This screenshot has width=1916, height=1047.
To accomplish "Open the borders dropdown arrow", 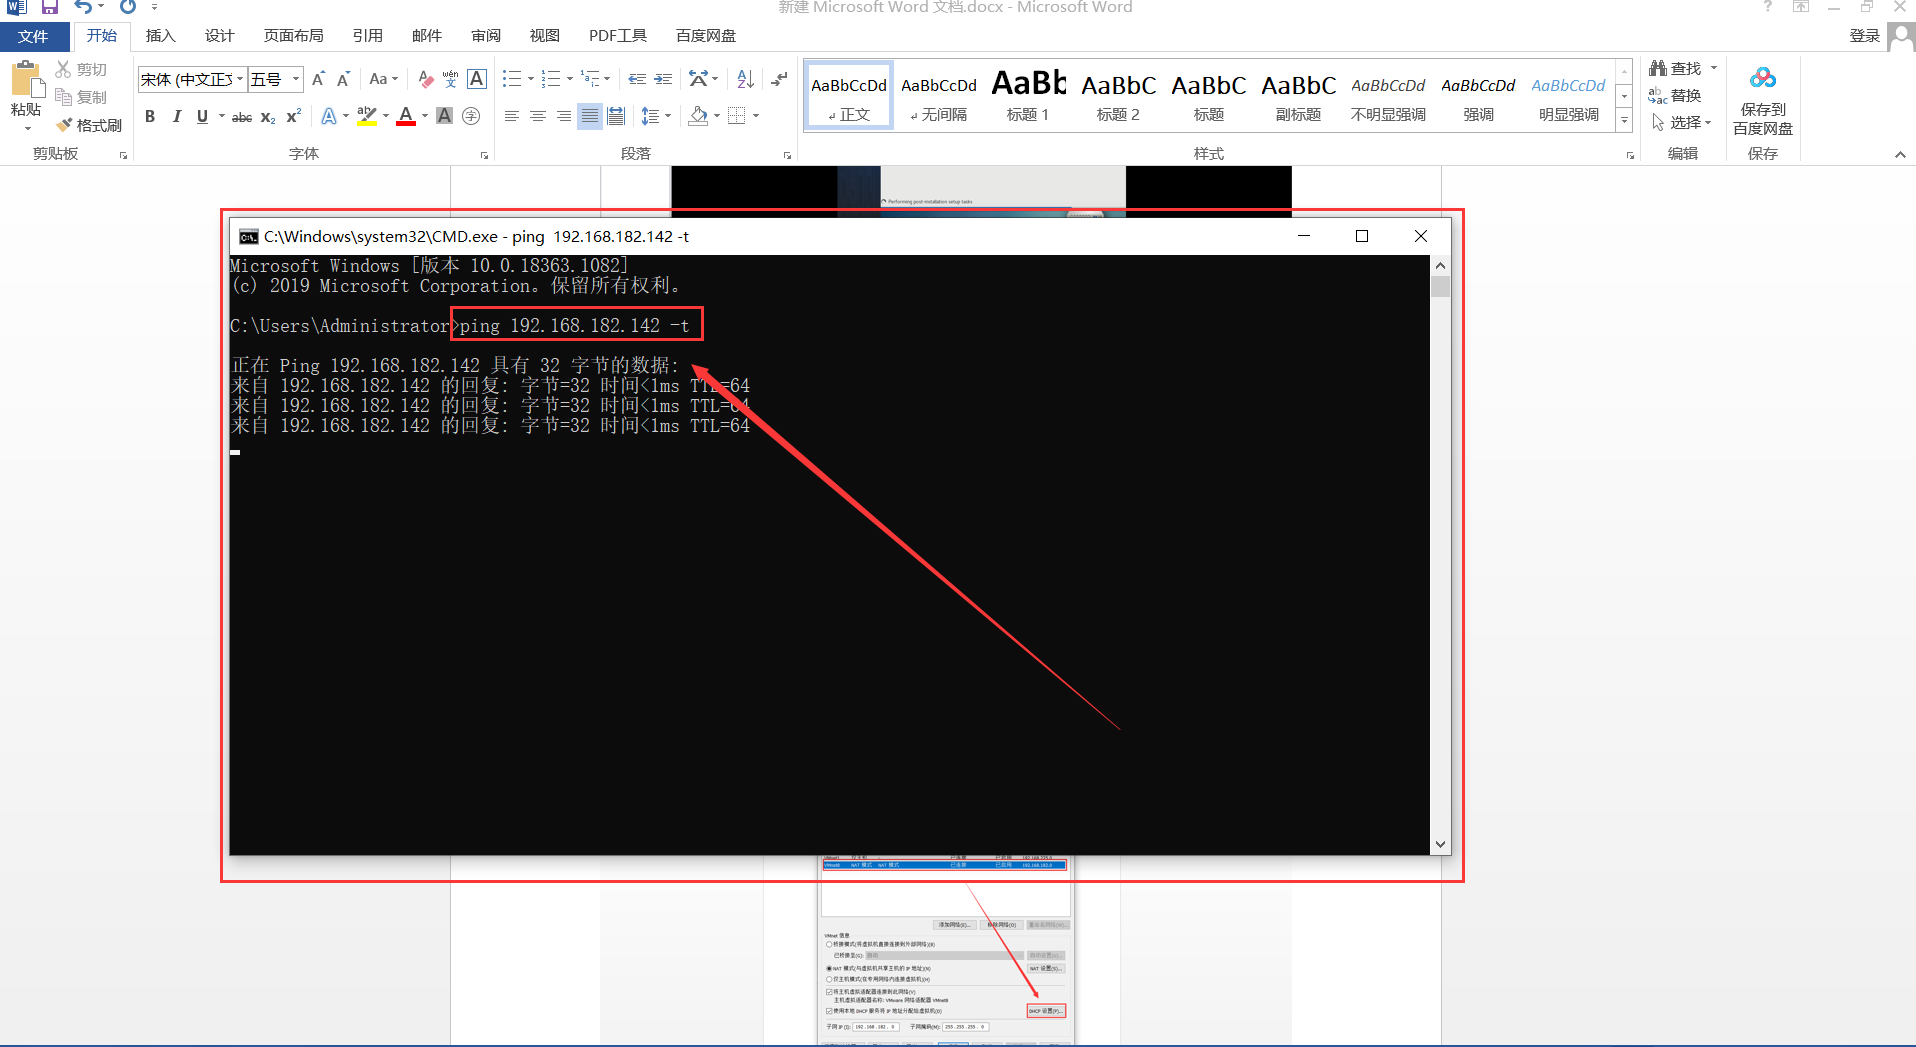I will tap(756, 116).
